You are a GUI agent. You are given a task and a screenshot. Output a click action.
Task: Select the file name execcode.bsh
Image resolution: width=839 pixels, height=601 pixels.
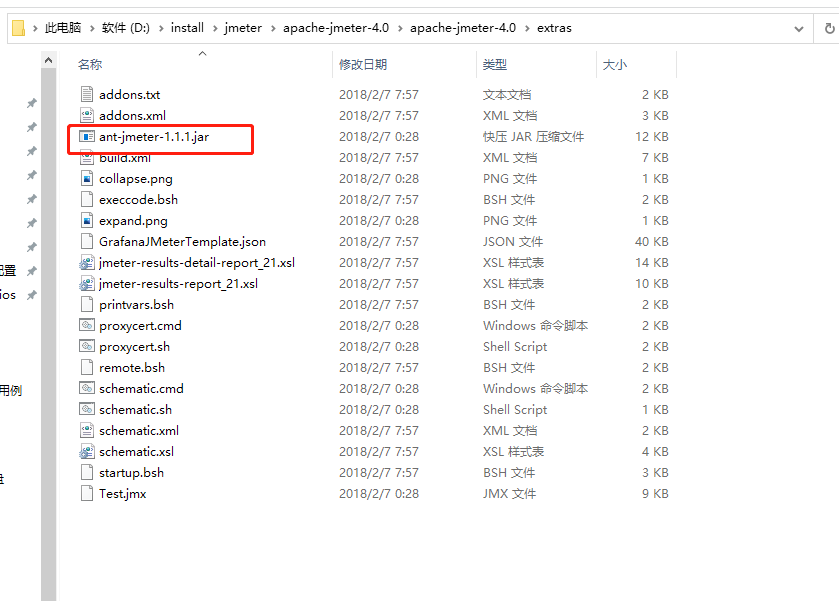tap(138, 200)
